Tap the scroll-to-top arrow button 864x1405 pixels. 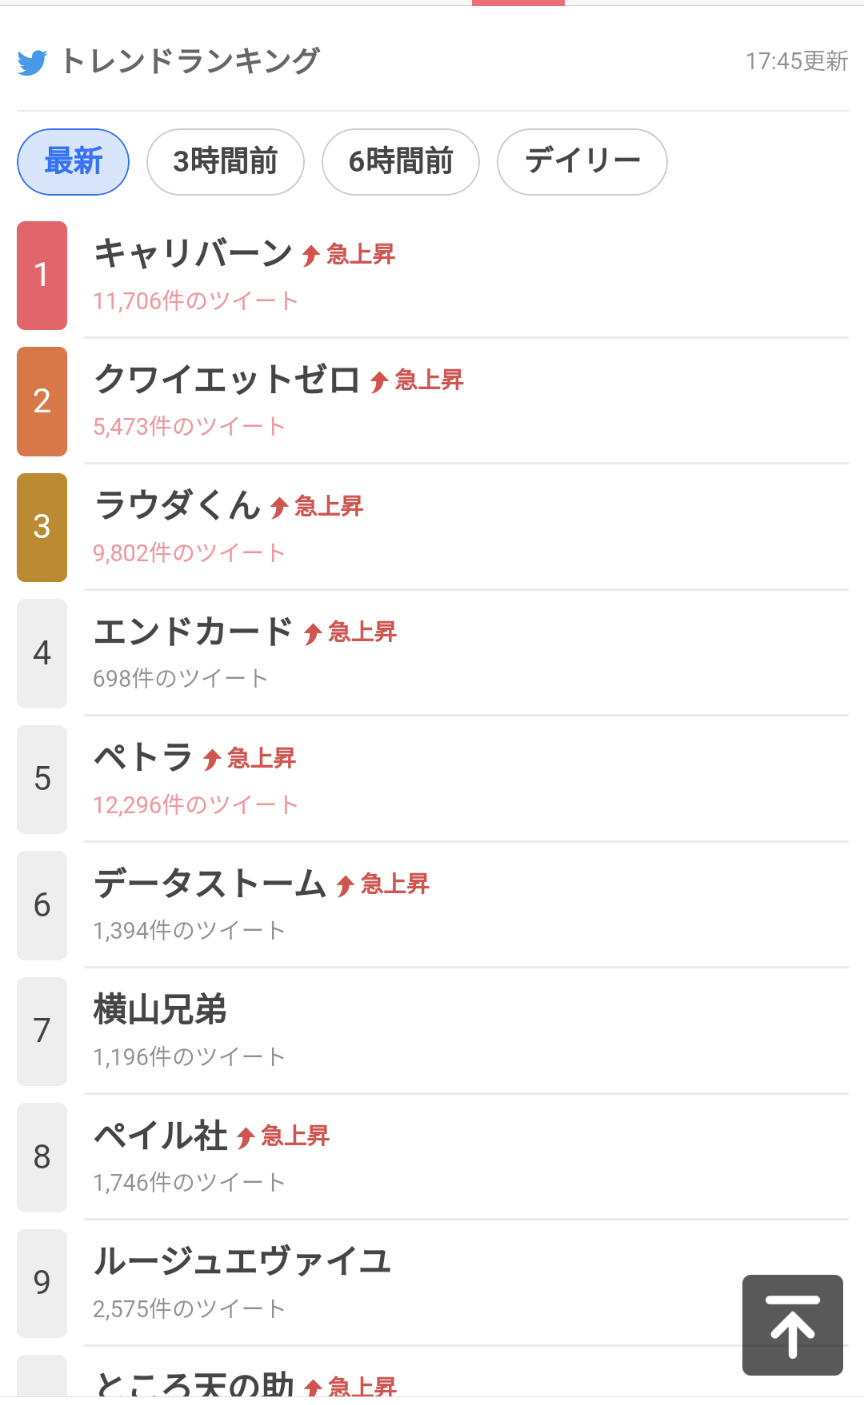click(x=792, y=1325)
